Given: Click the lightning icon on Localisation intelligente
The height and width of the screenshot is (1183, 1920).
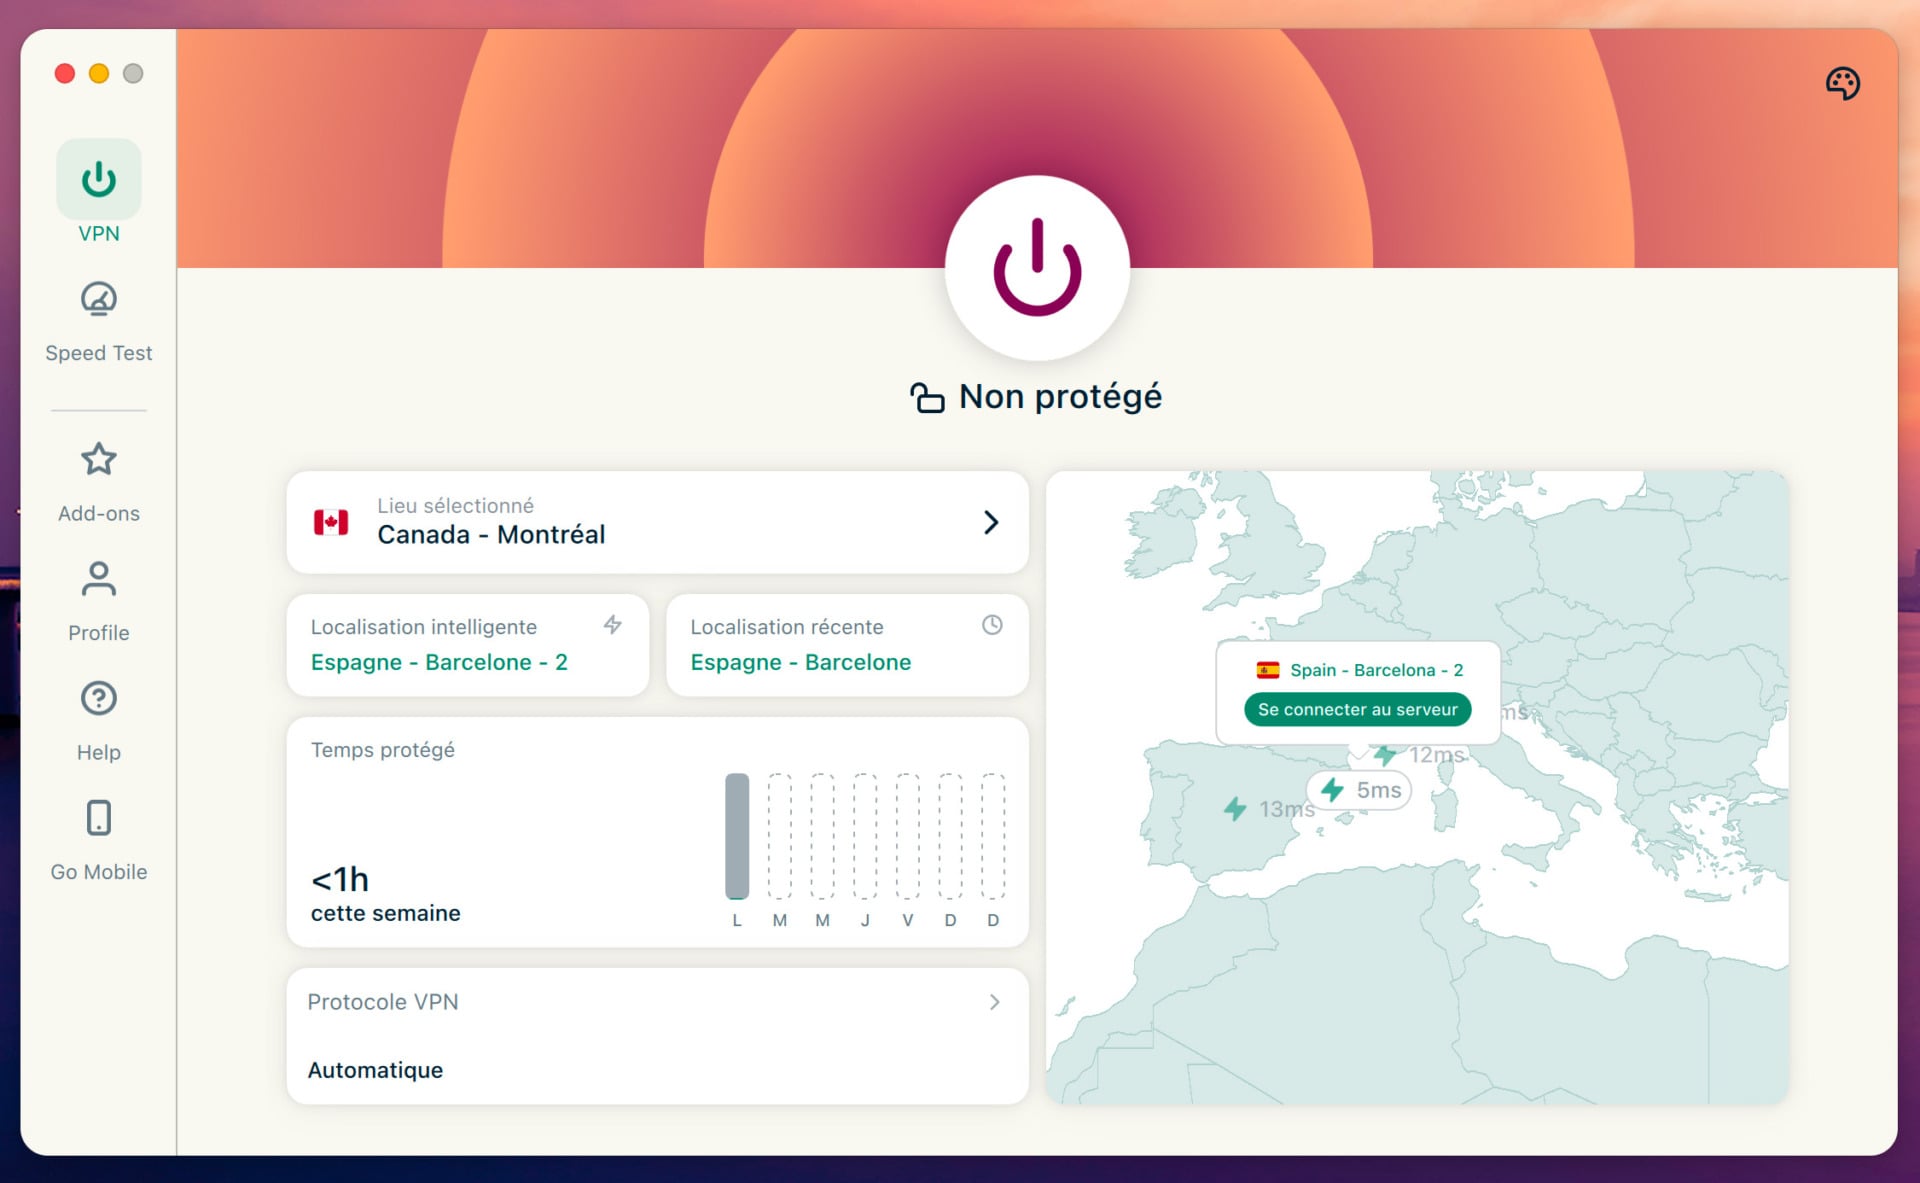Looking at the screenshot, I should (611, 625).
